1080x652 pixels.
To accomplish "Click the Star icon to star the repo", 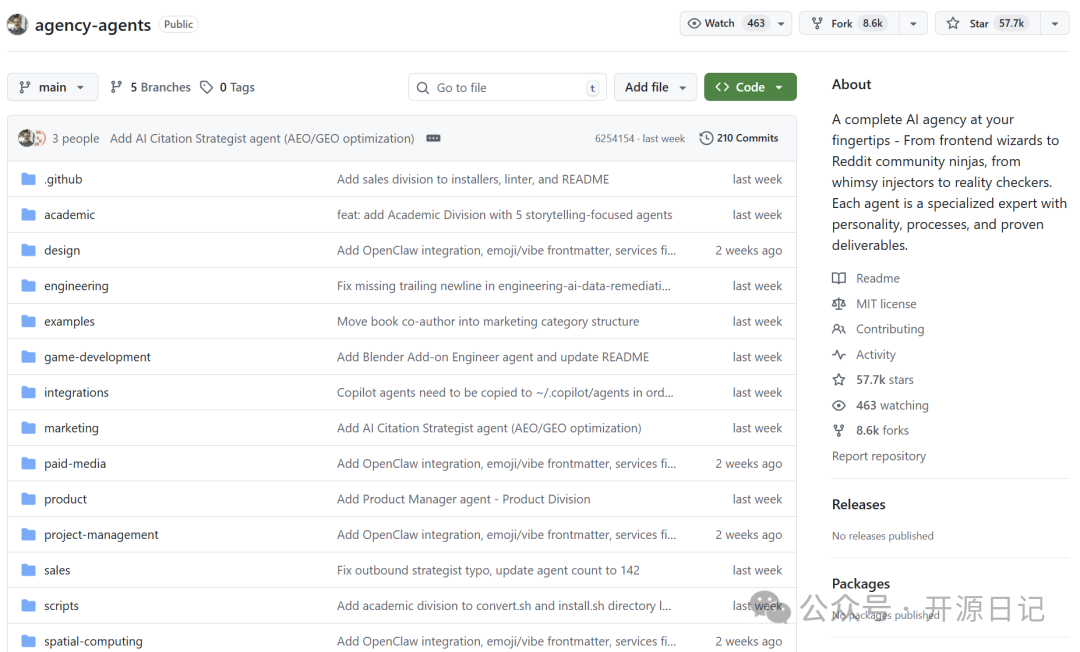I will click(950, 22).
